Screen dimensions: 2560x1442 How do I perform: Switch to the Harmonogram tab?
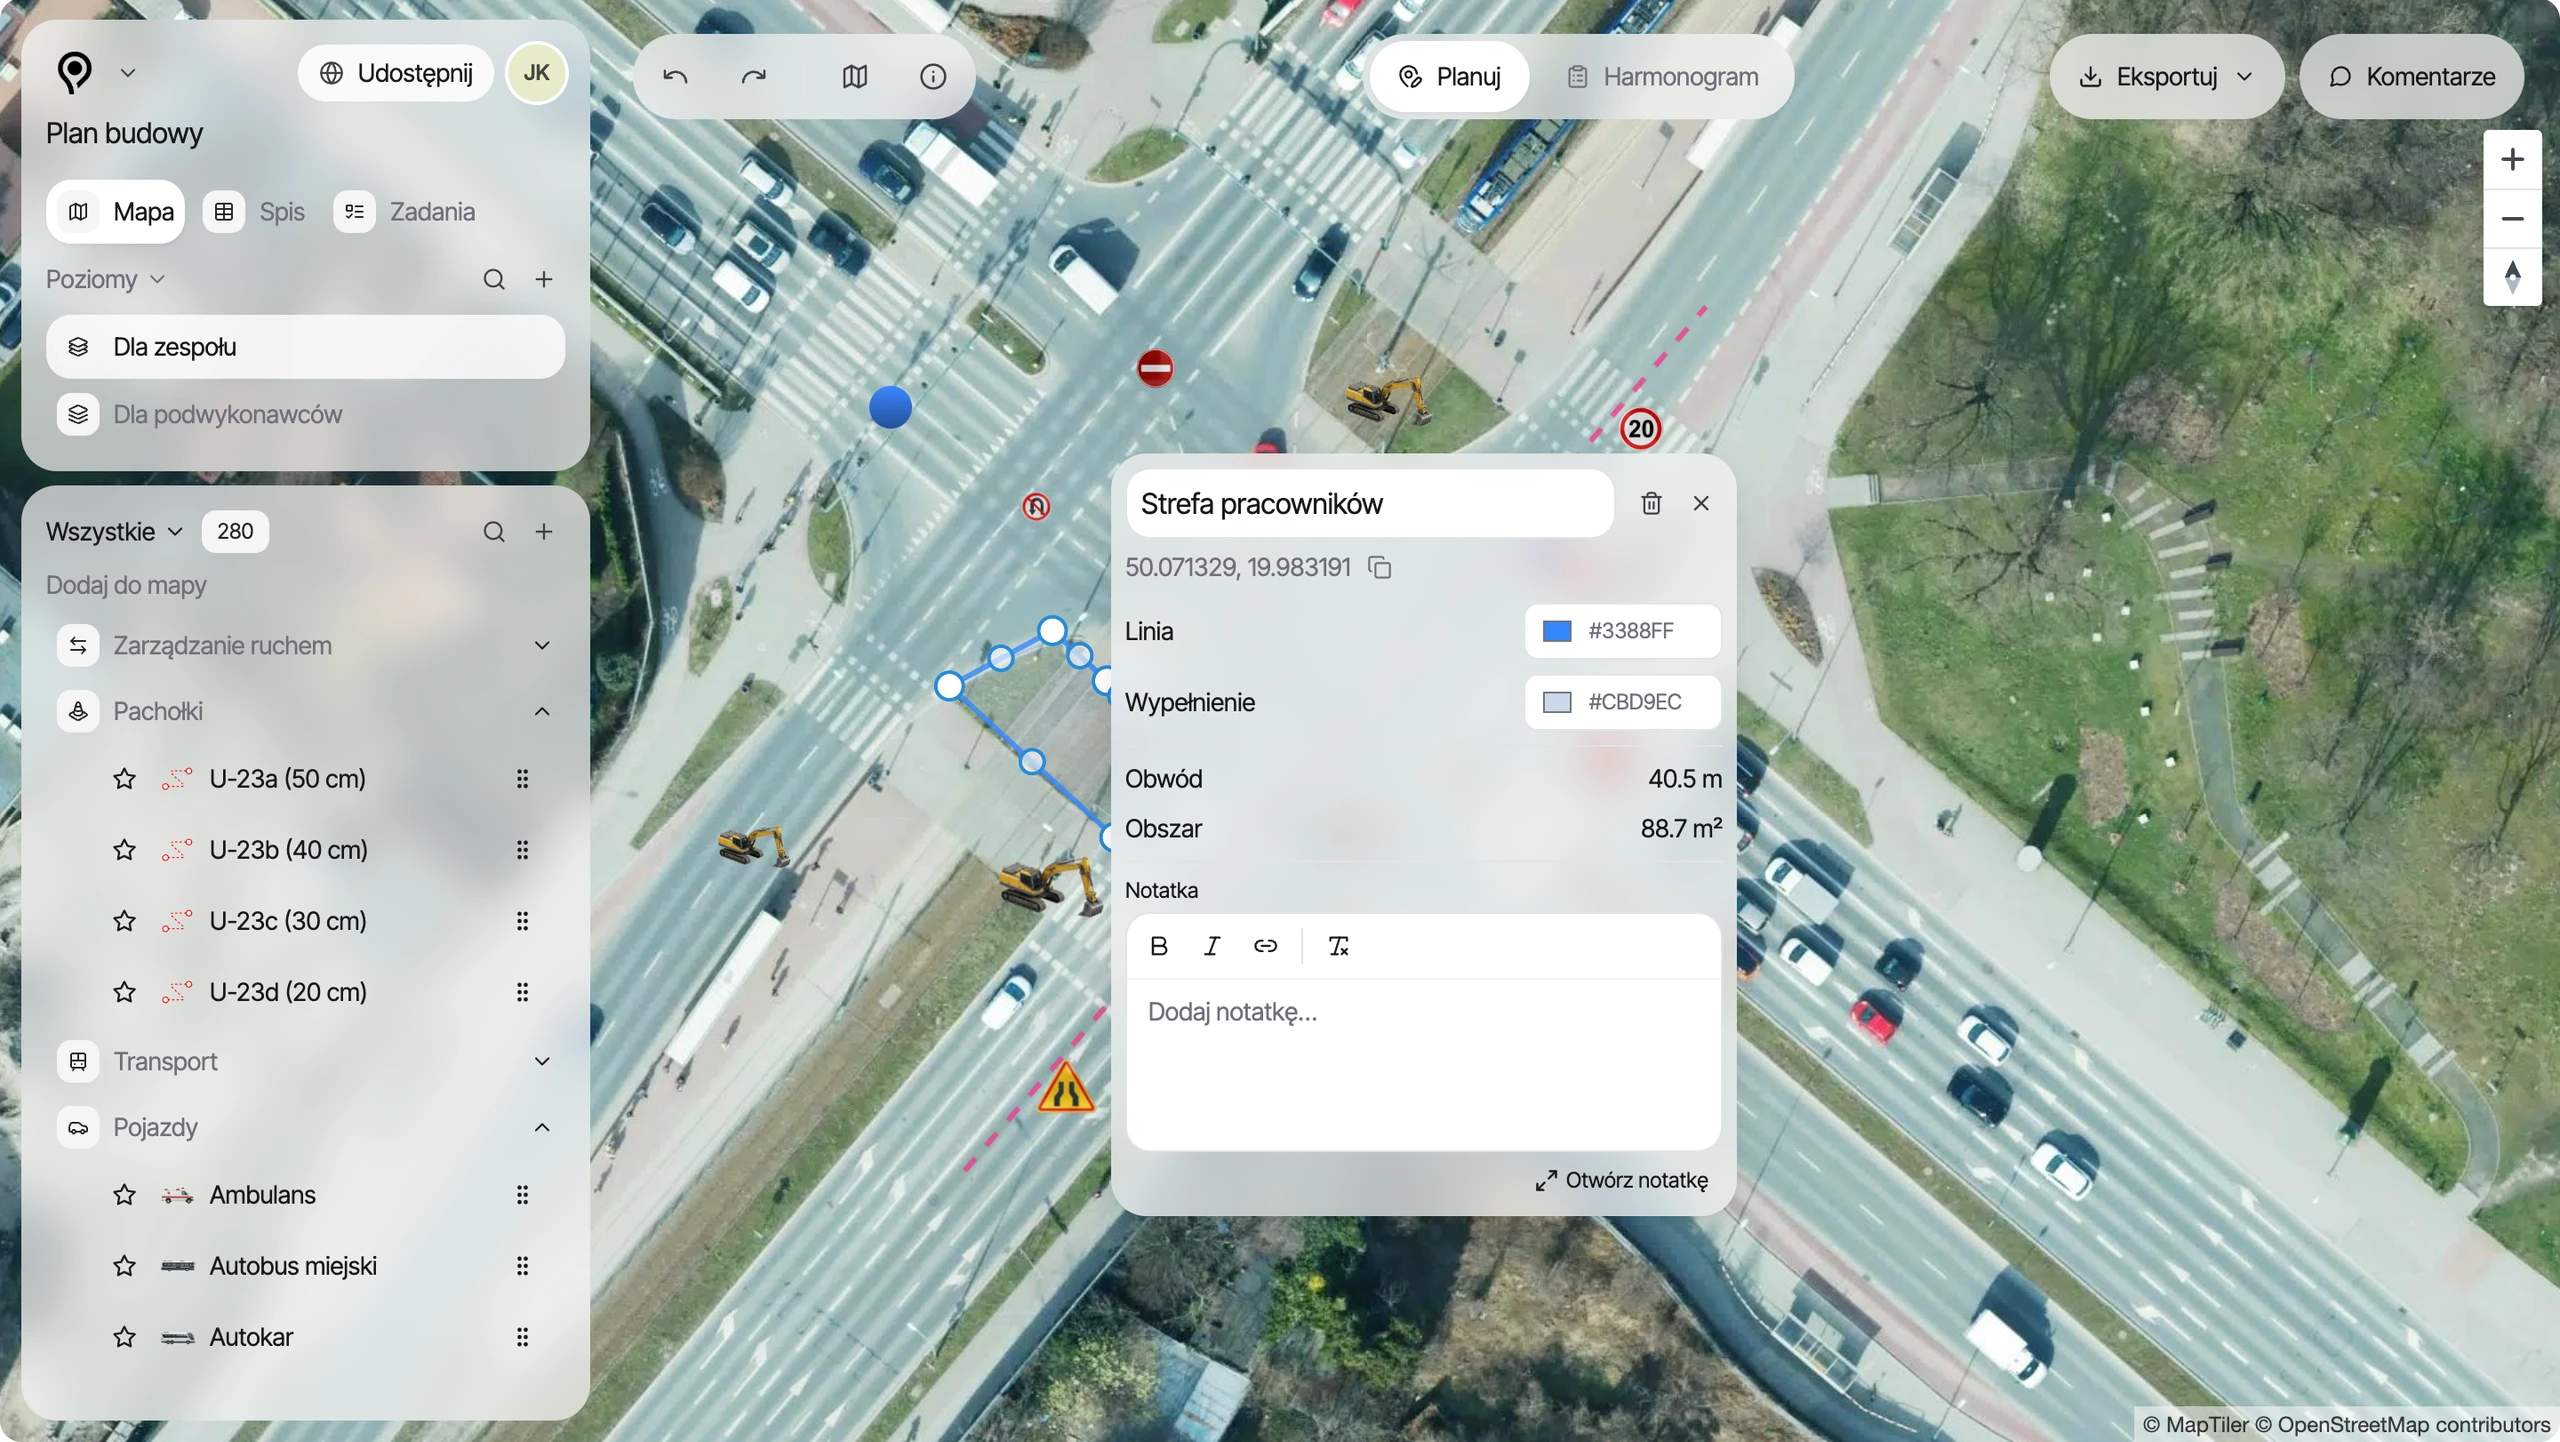click(1662, 77)
